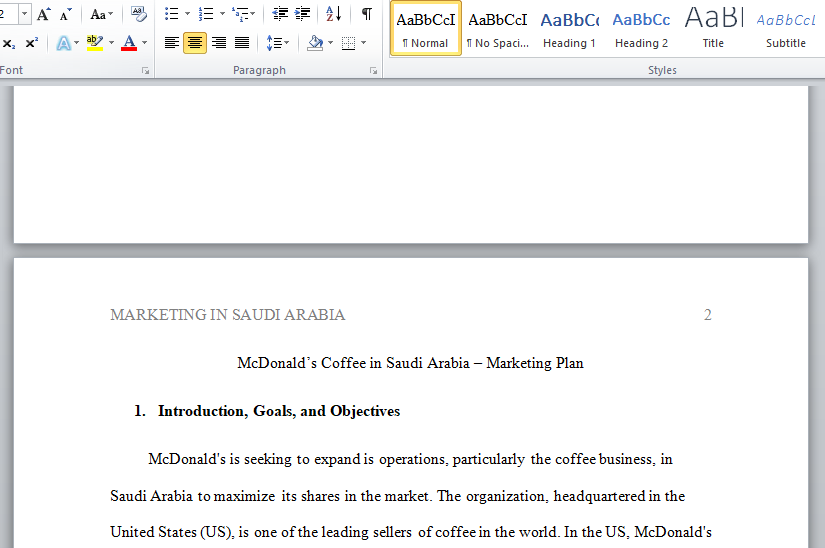Click the Increase Indent icon
825x548 pixels.
click(303, 14)
